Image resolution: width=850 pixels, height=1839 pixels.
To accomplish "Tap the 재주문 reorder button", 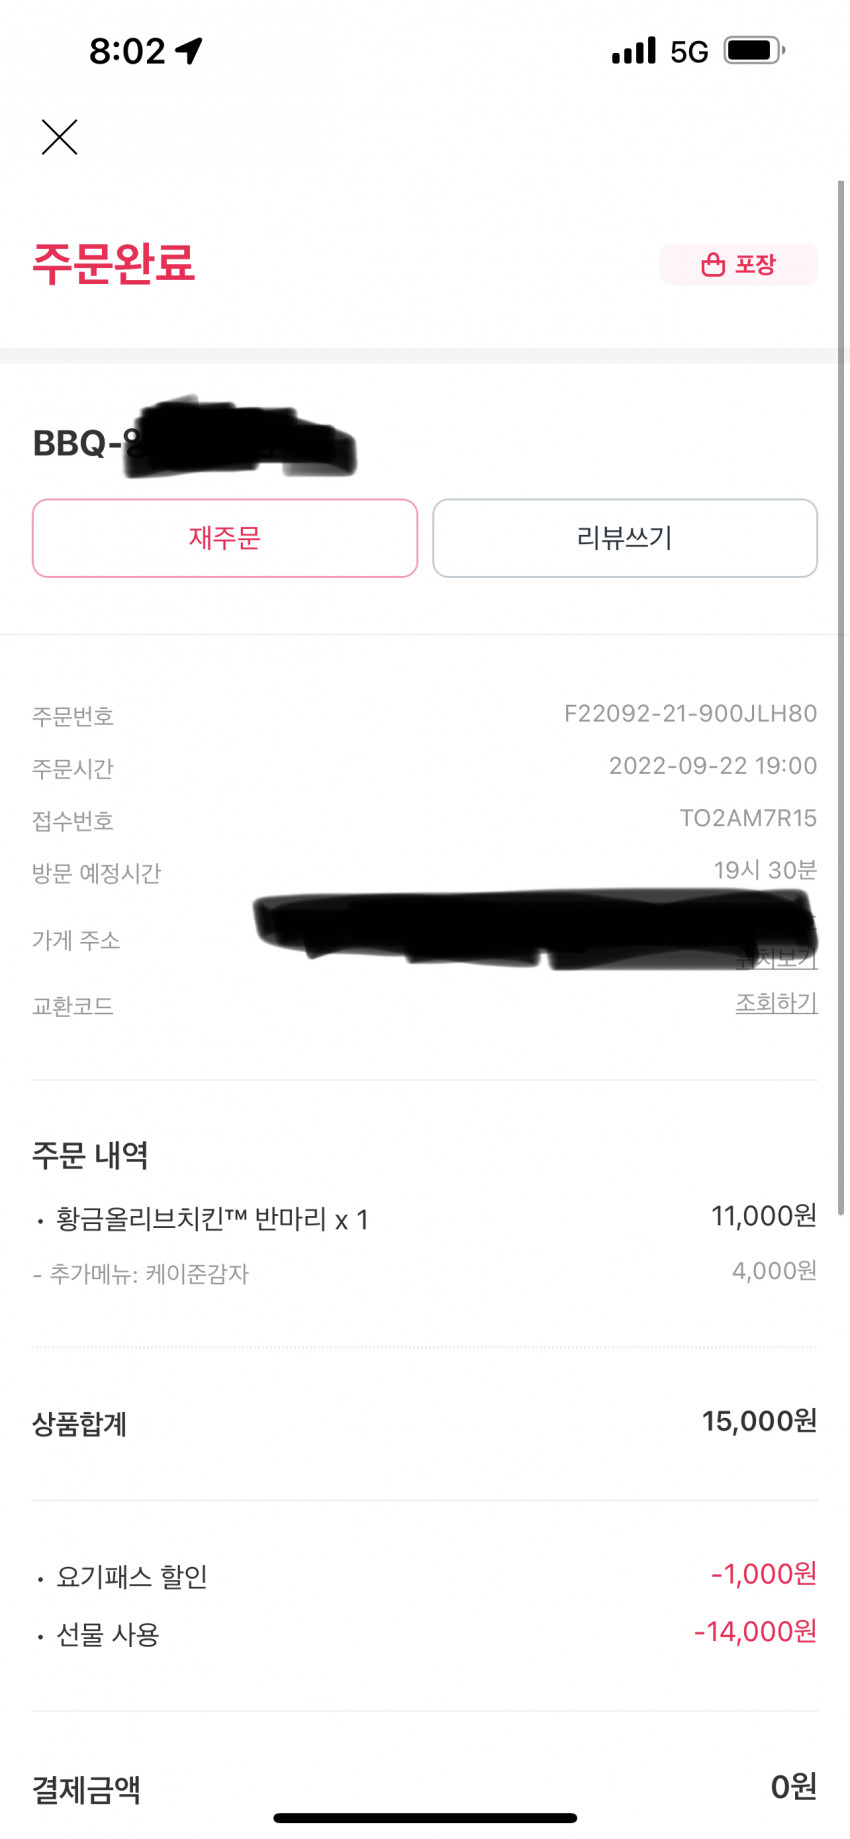I will pos(225,538).
